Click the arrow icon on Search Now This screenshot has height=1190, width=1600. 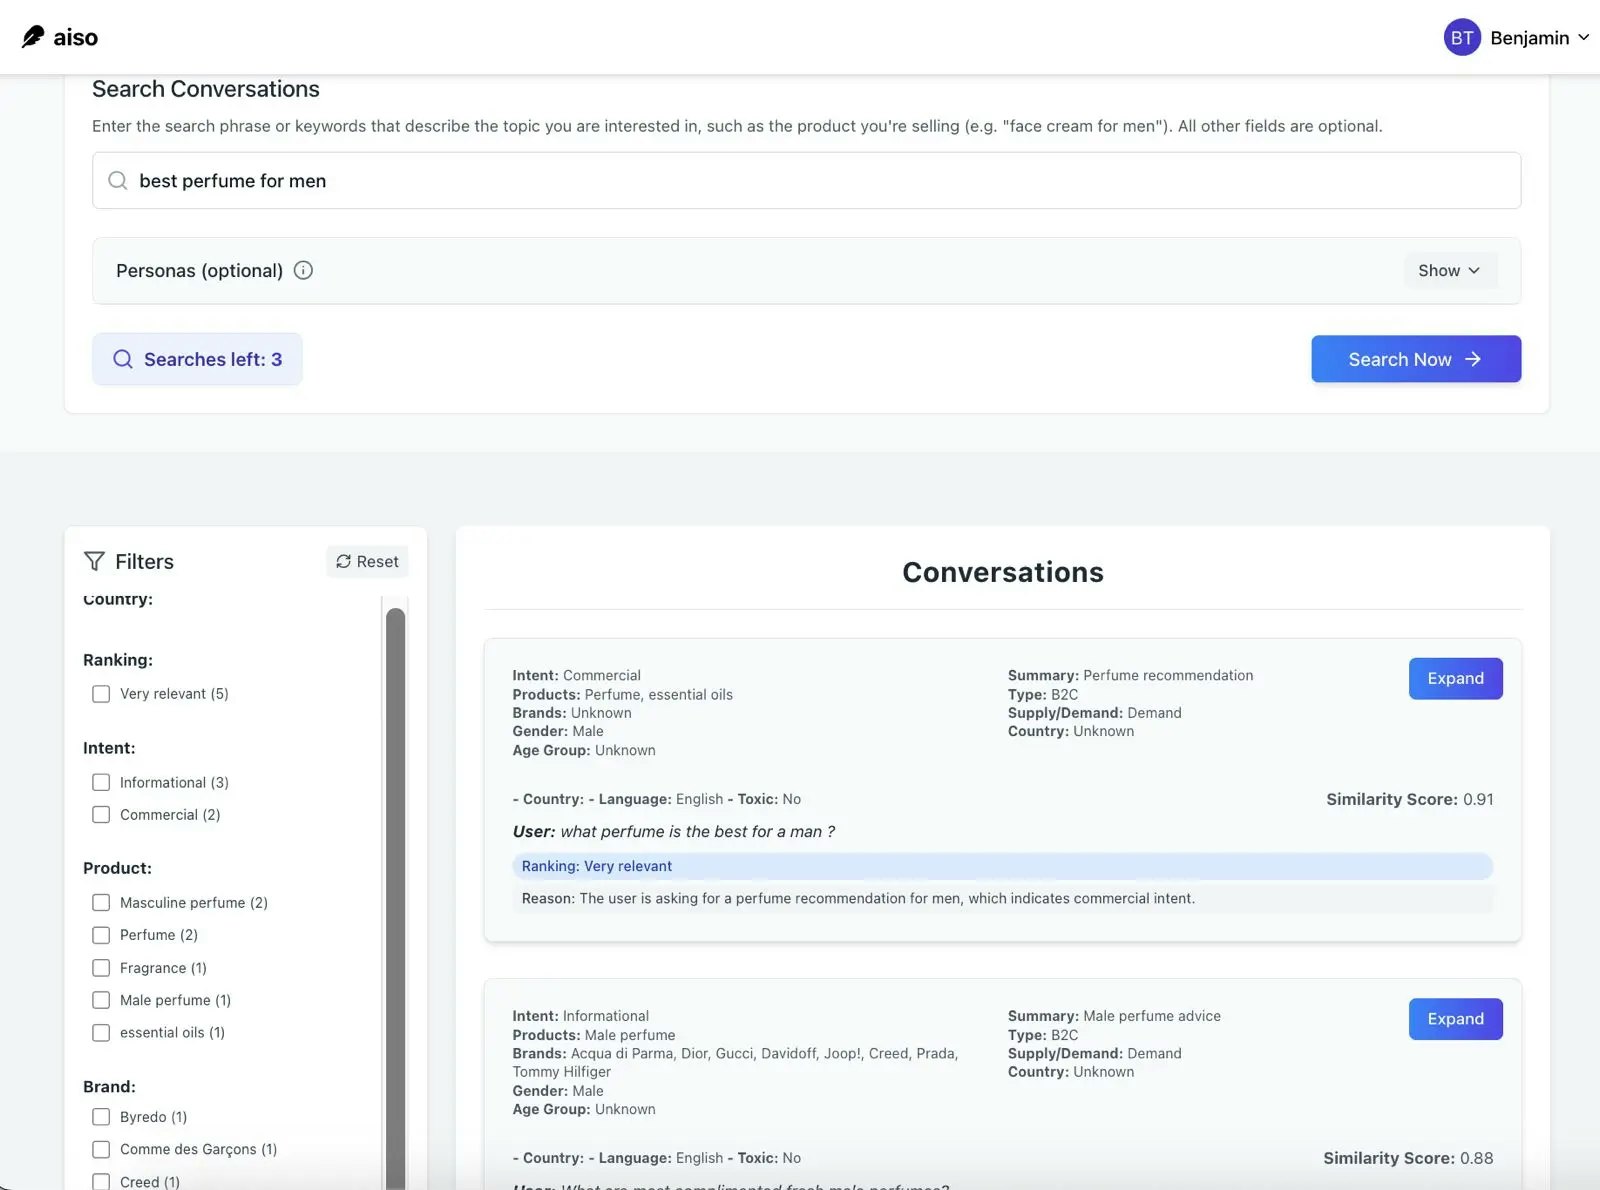click(1473, 359)
